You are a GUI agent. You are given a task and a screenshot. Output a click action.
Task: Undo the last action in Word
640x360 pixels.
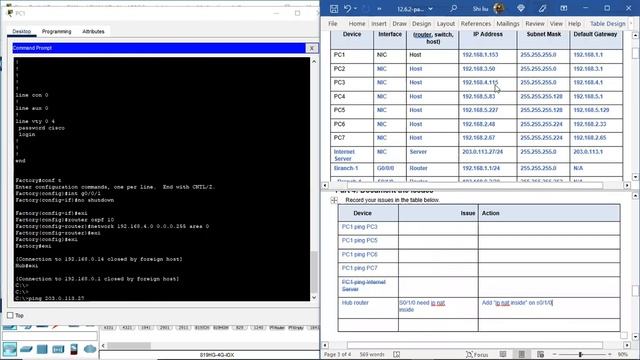point(347,9)
